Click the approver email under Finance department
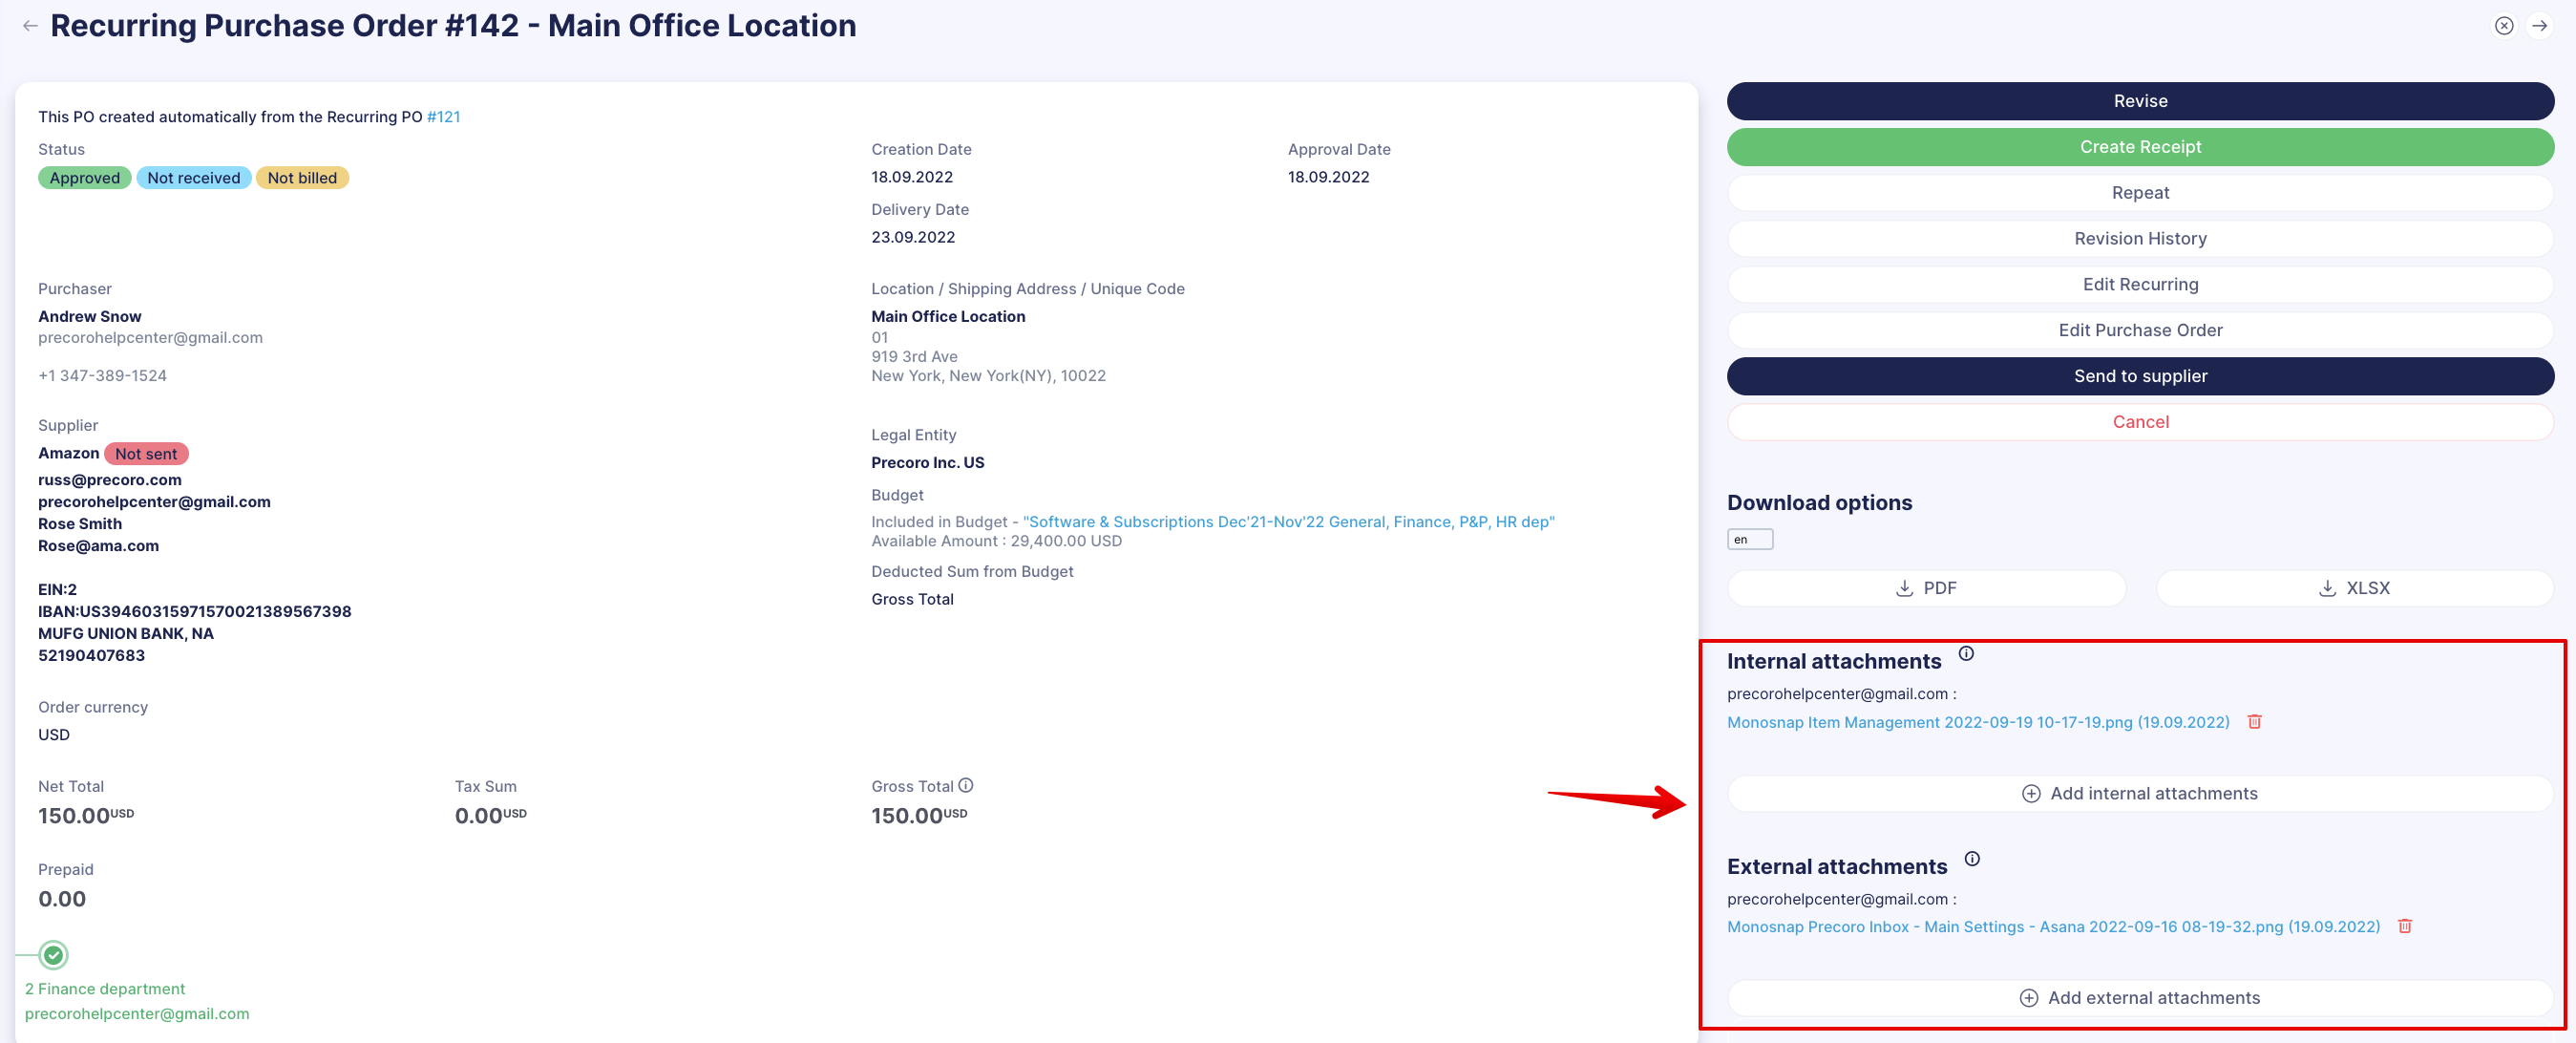This screenshot has width=2576, height=1043. (137, 1014)
